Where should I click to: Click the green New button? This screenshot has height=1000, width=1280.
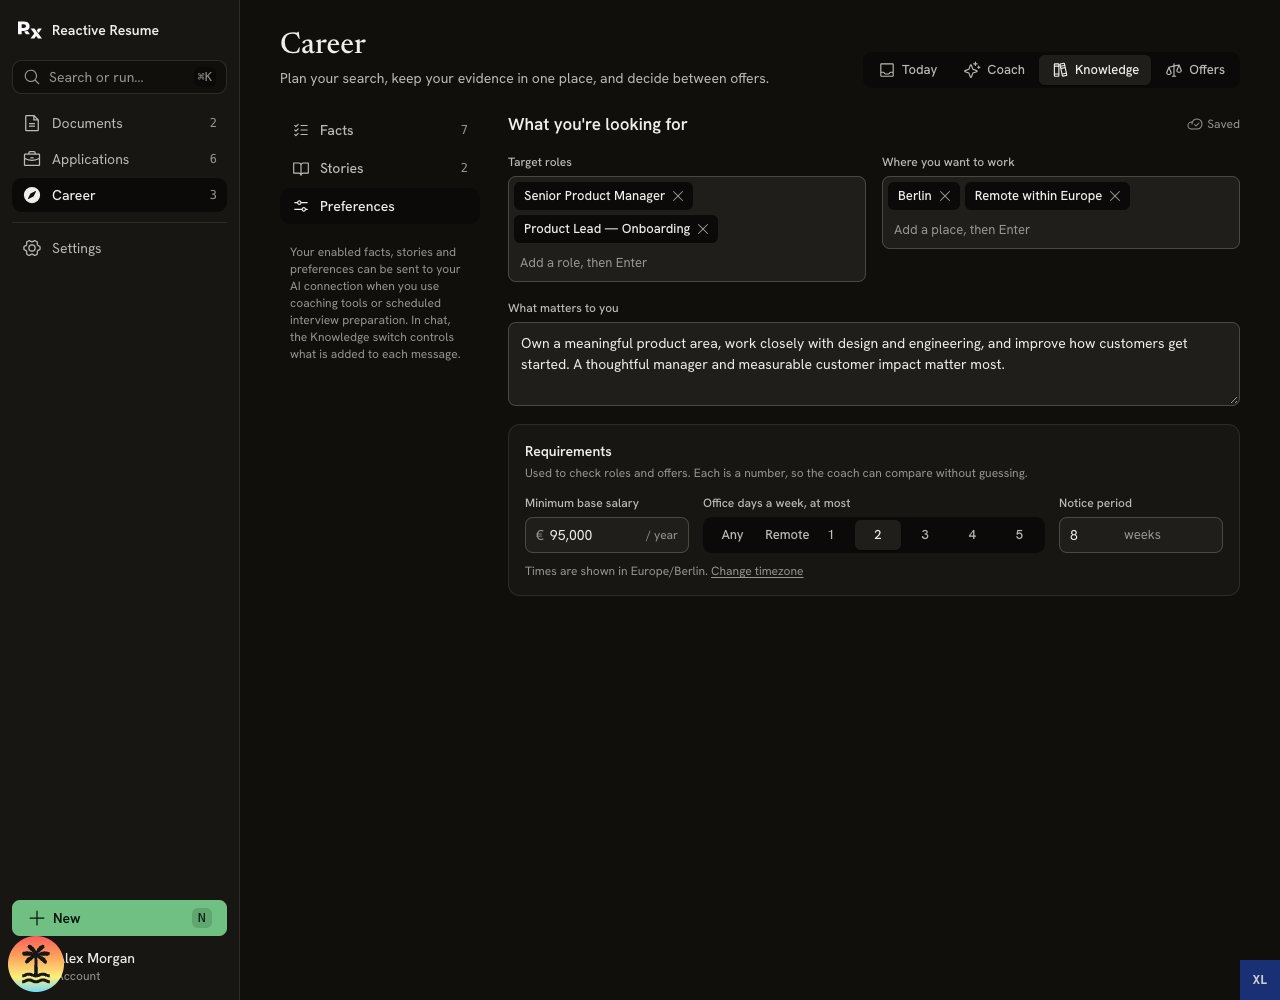(x=119, y=918)
